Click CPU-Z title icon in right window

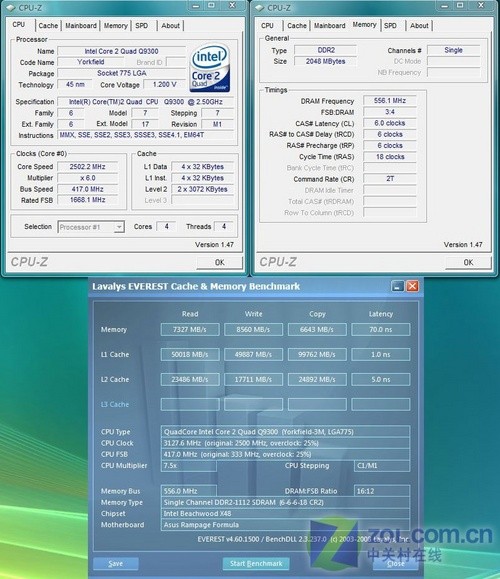tap(259, 8)
